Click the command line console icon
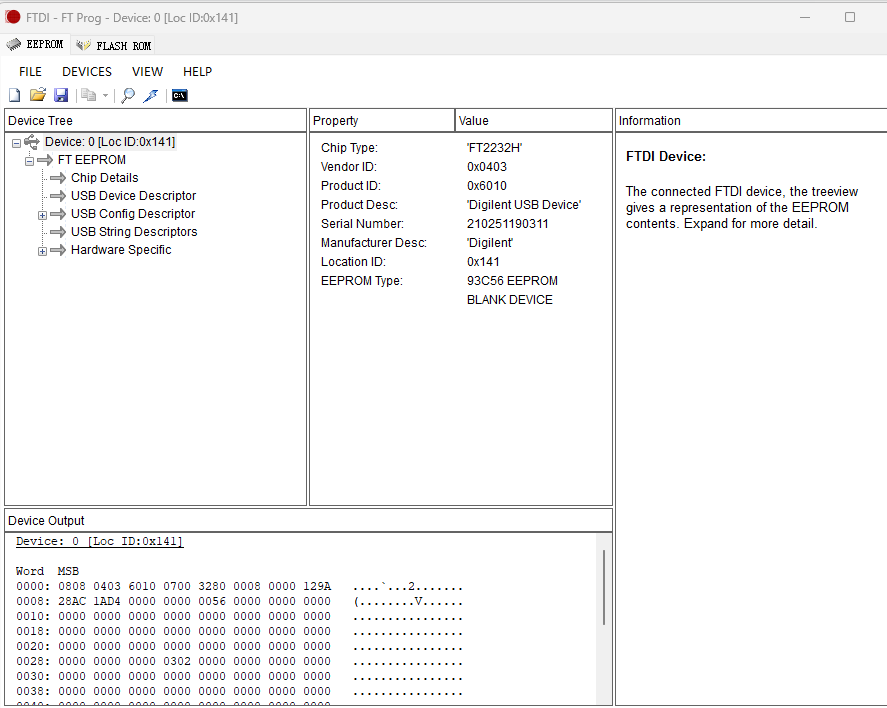Image resolution: width=887 pixels, height=708 pixels. pos(180,95)
